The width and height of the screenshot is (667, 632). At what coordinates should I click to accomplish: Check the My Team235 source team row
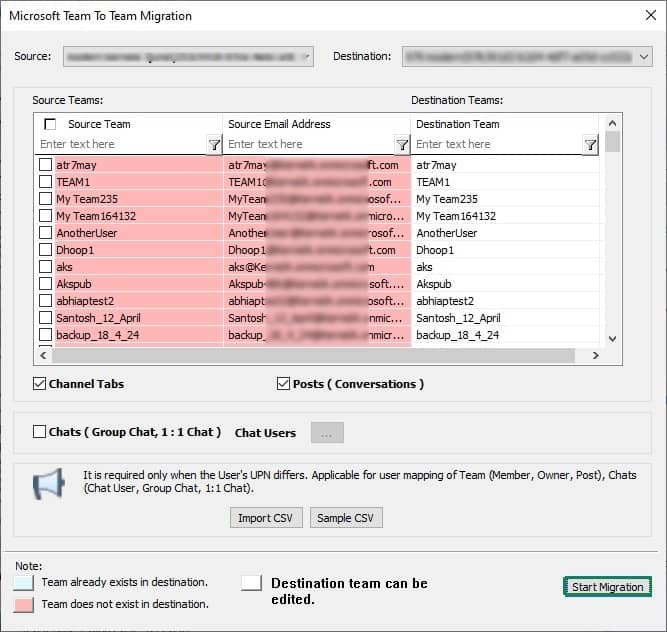coord(46,199)
